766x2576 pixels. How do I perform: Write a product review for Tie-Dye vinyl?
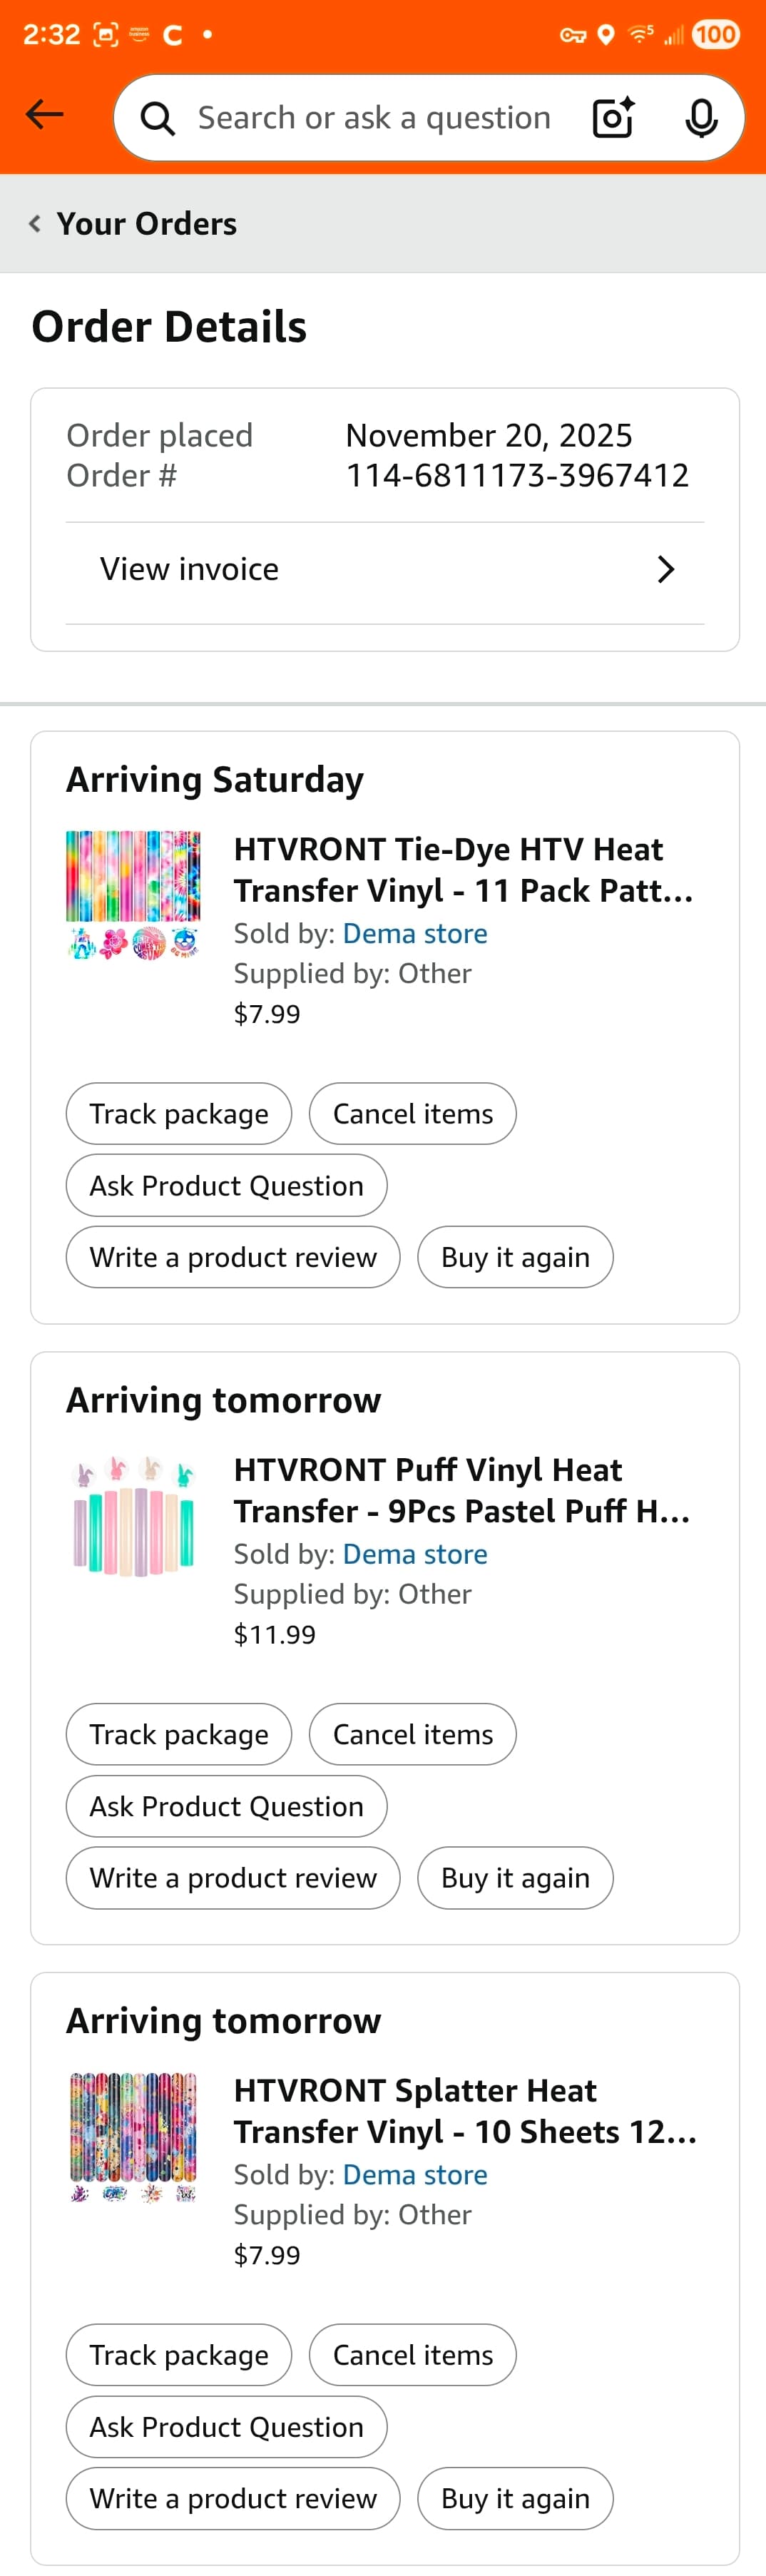coord(233,1258)
